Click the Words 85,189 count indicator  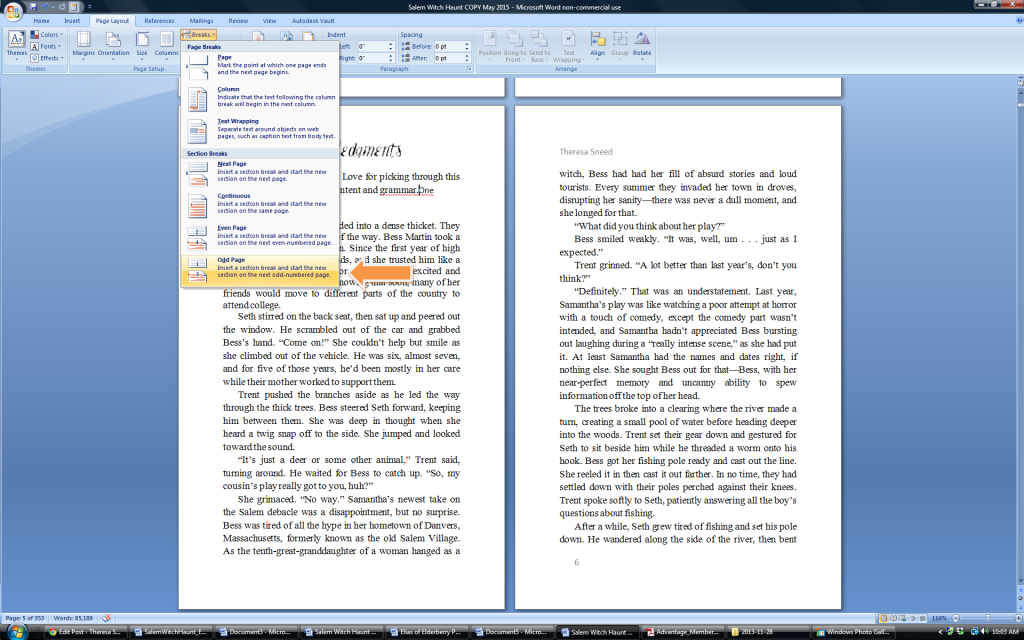[72, 618]
